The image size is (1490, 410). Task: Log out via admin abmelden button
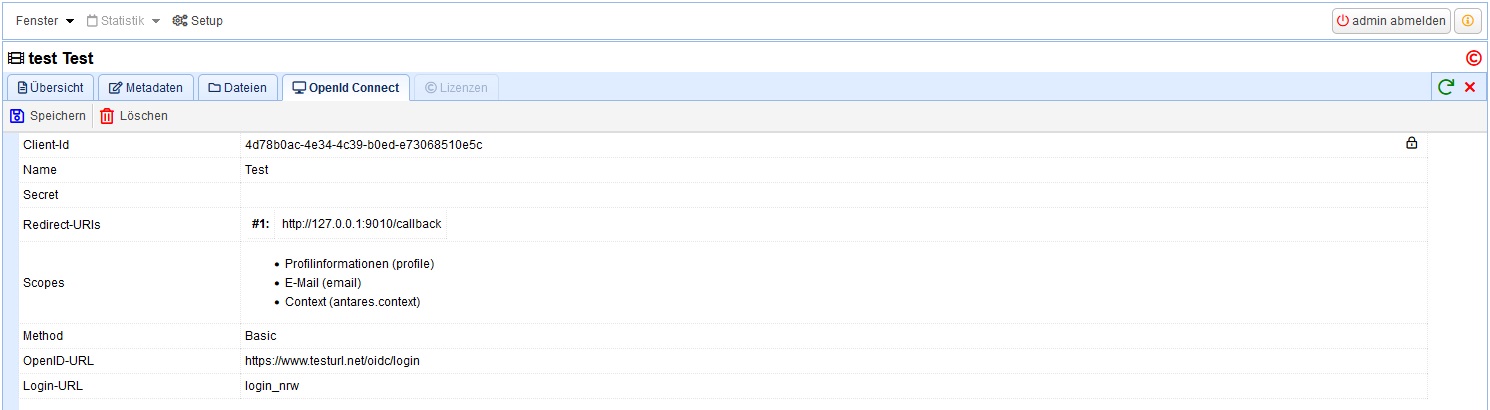1391,21
